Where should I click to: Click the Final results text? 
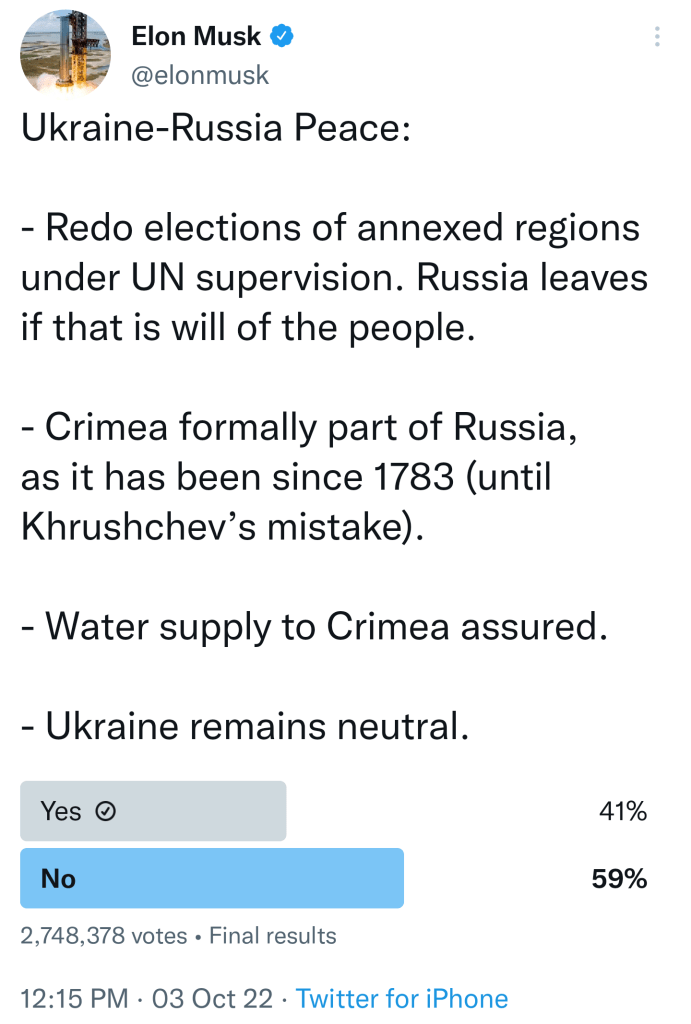273,936
